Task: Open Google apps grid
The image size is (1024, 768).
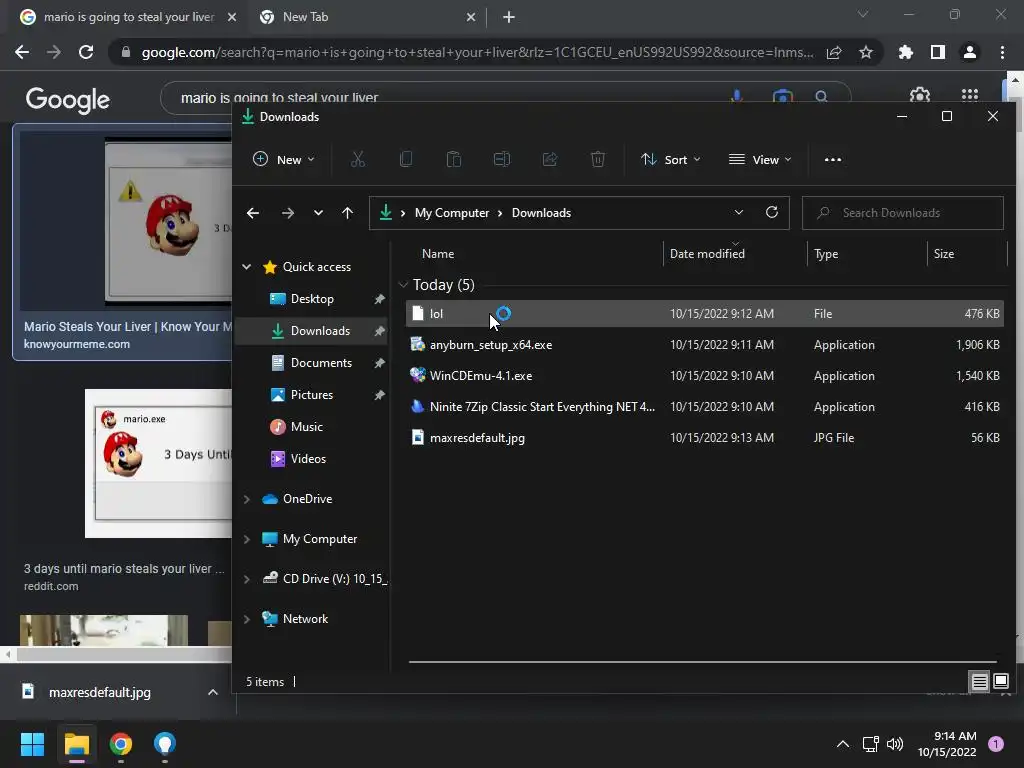Action: [x=970, y=95]
